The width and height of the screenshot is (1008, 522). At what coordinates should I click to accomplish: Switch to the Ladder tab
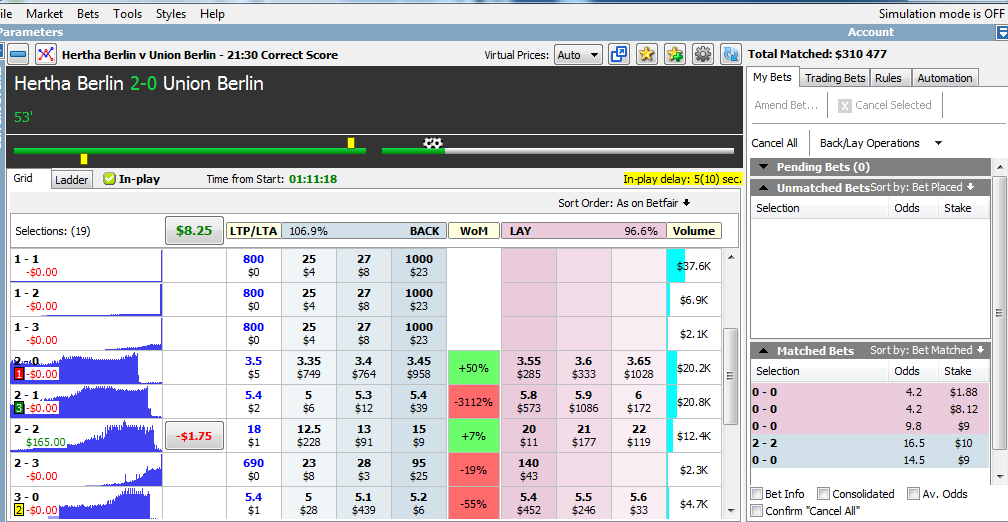coord(71,180)
